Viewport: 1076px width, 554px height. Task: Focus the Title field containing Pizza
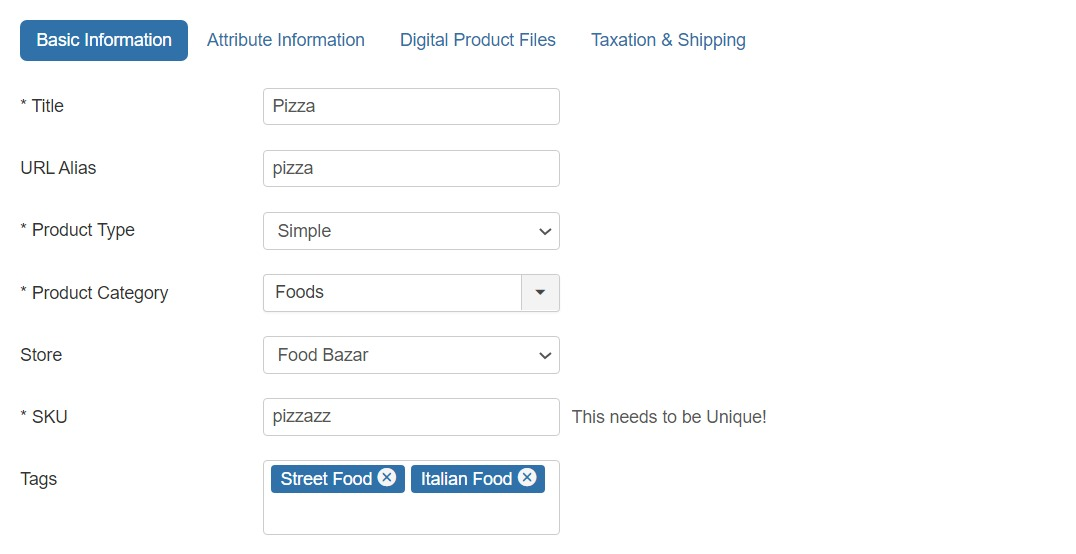pos(411,106)
